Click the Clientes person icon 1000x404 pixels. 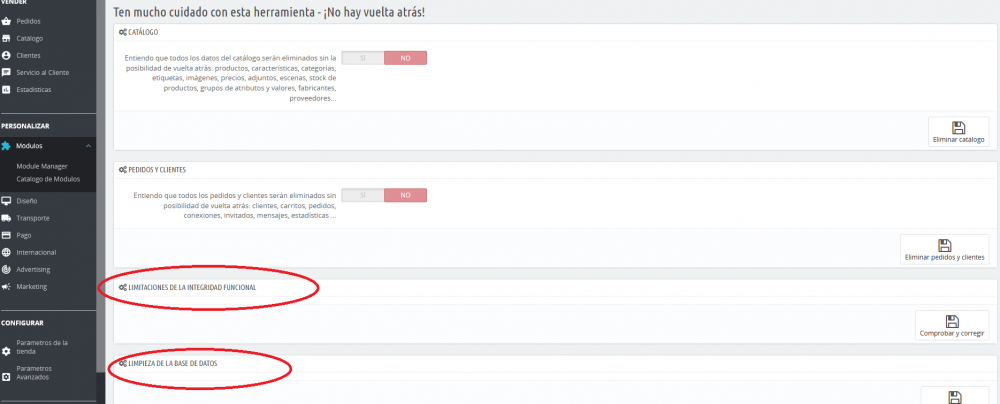click(6, 56)
